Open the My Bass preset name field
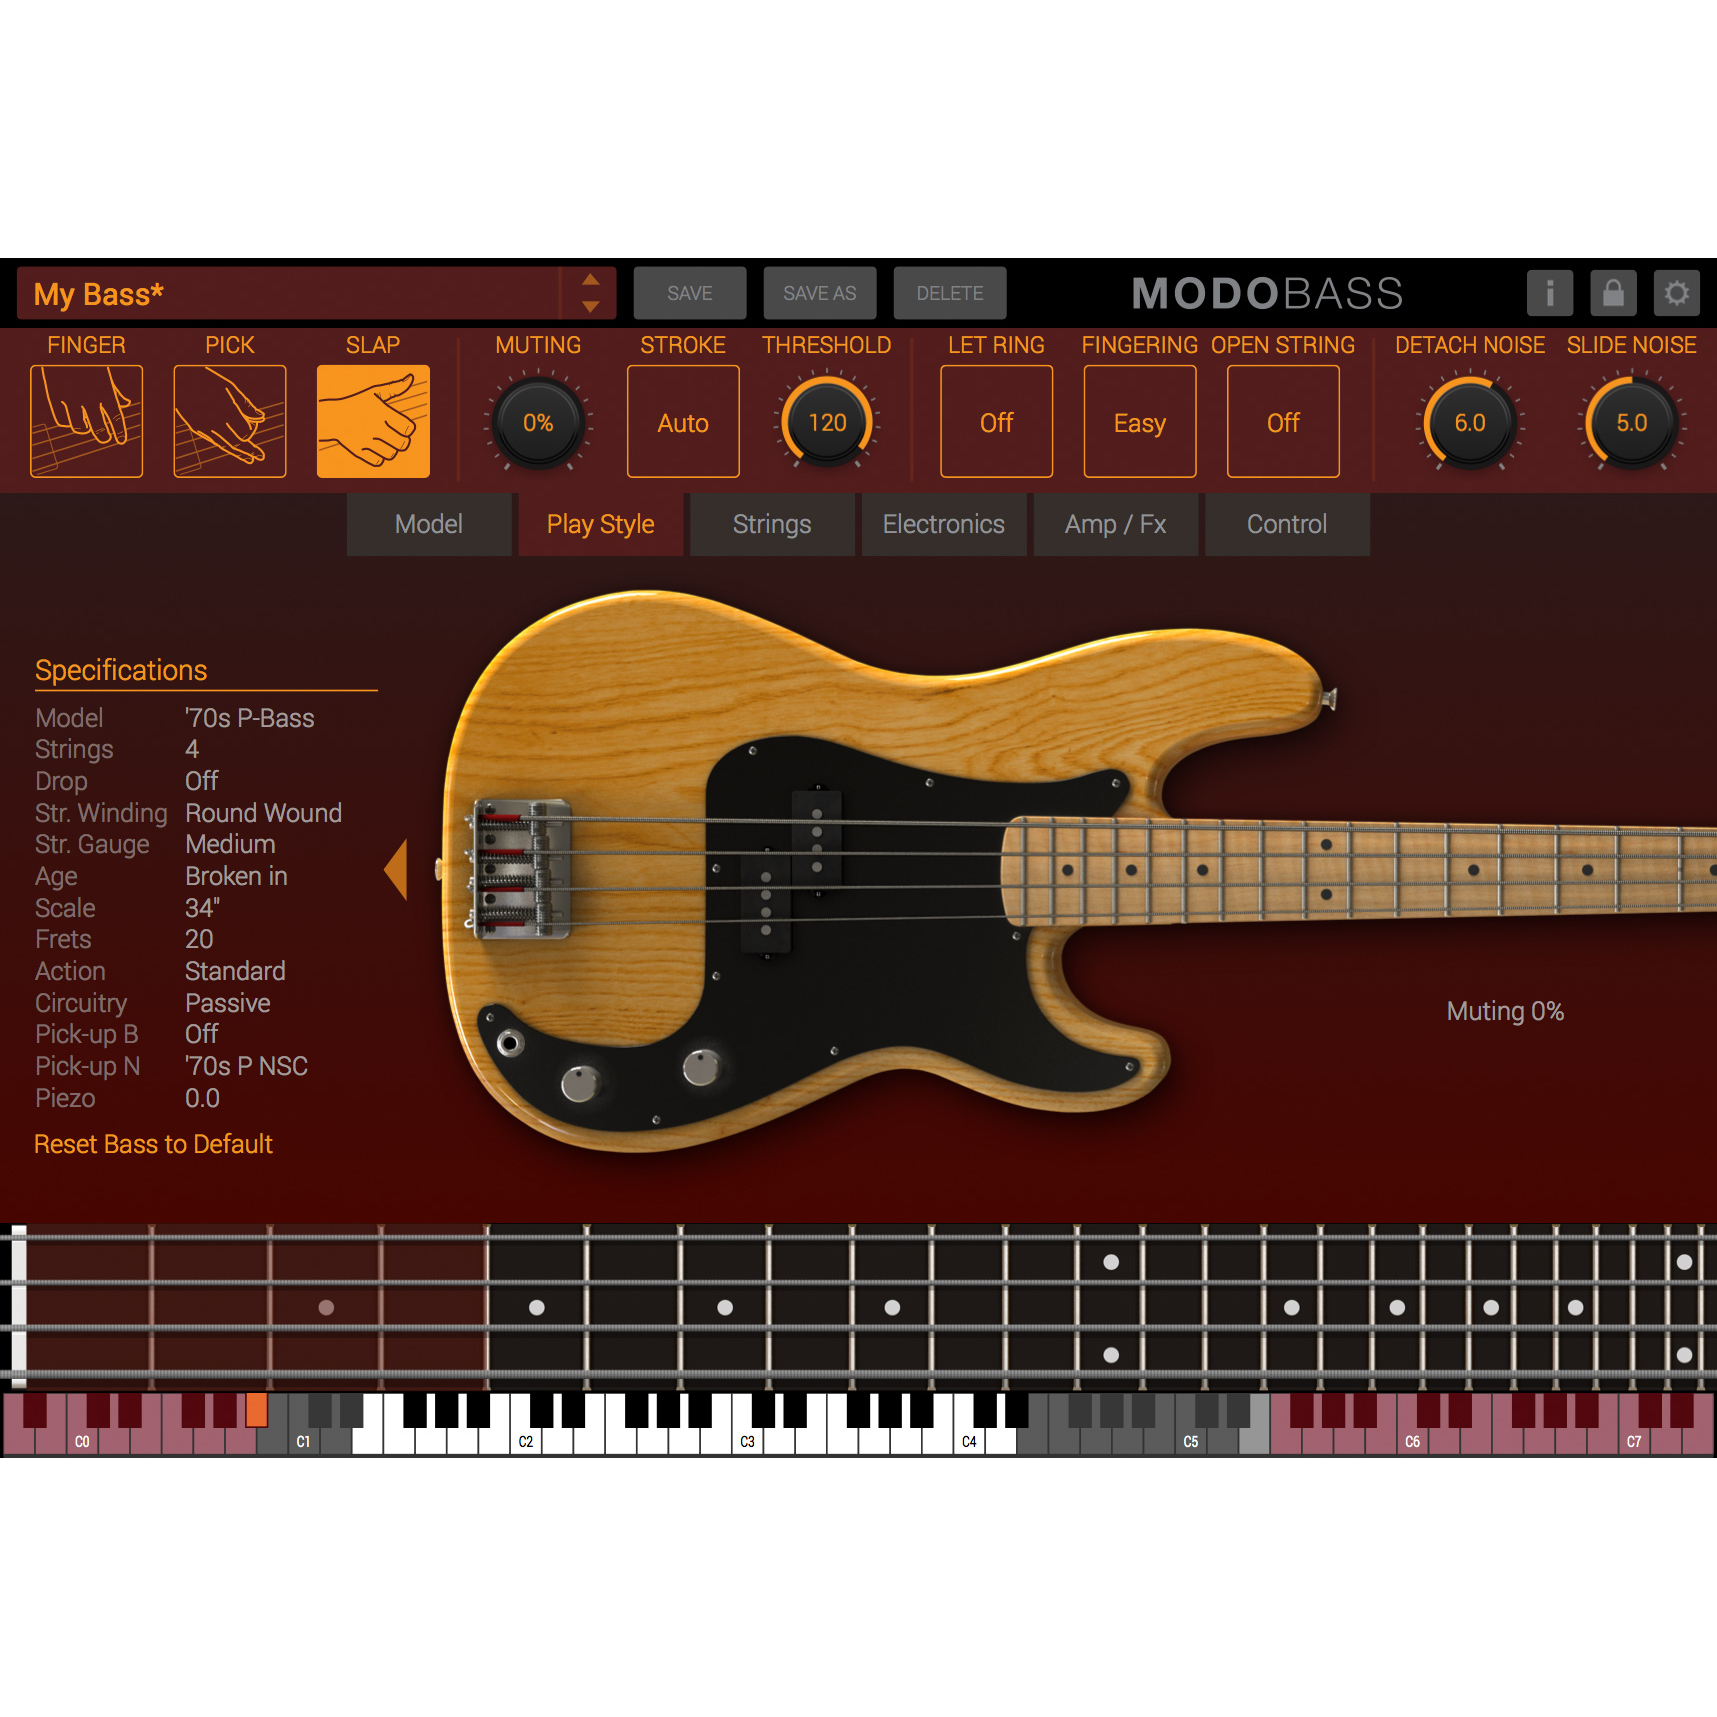The height and width of the screenshot is (1717, 1717). pyautogui.click(x=288, y=293)
